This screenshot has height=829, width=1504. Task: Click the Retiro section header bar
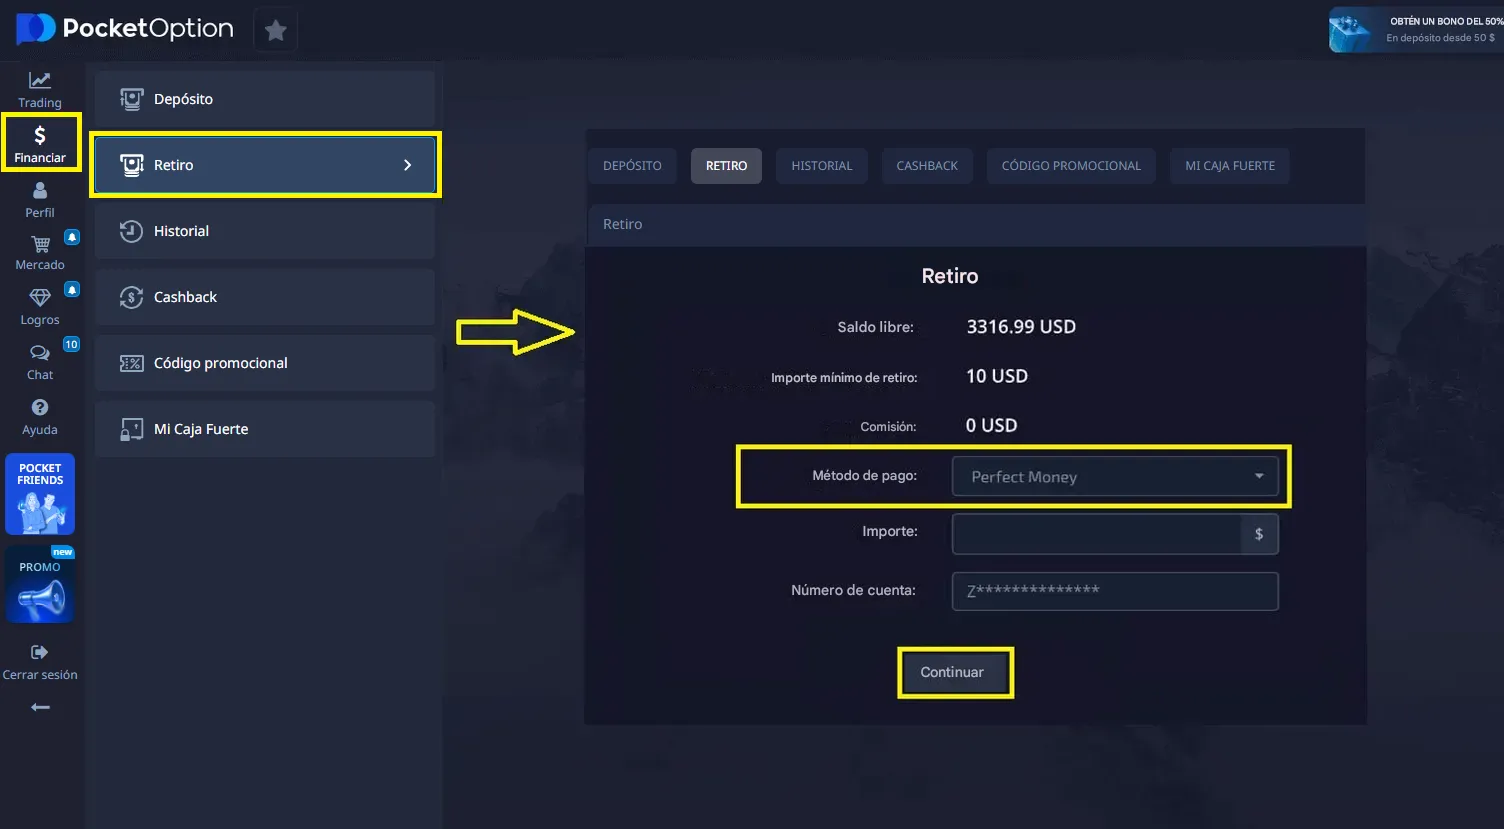975,225
